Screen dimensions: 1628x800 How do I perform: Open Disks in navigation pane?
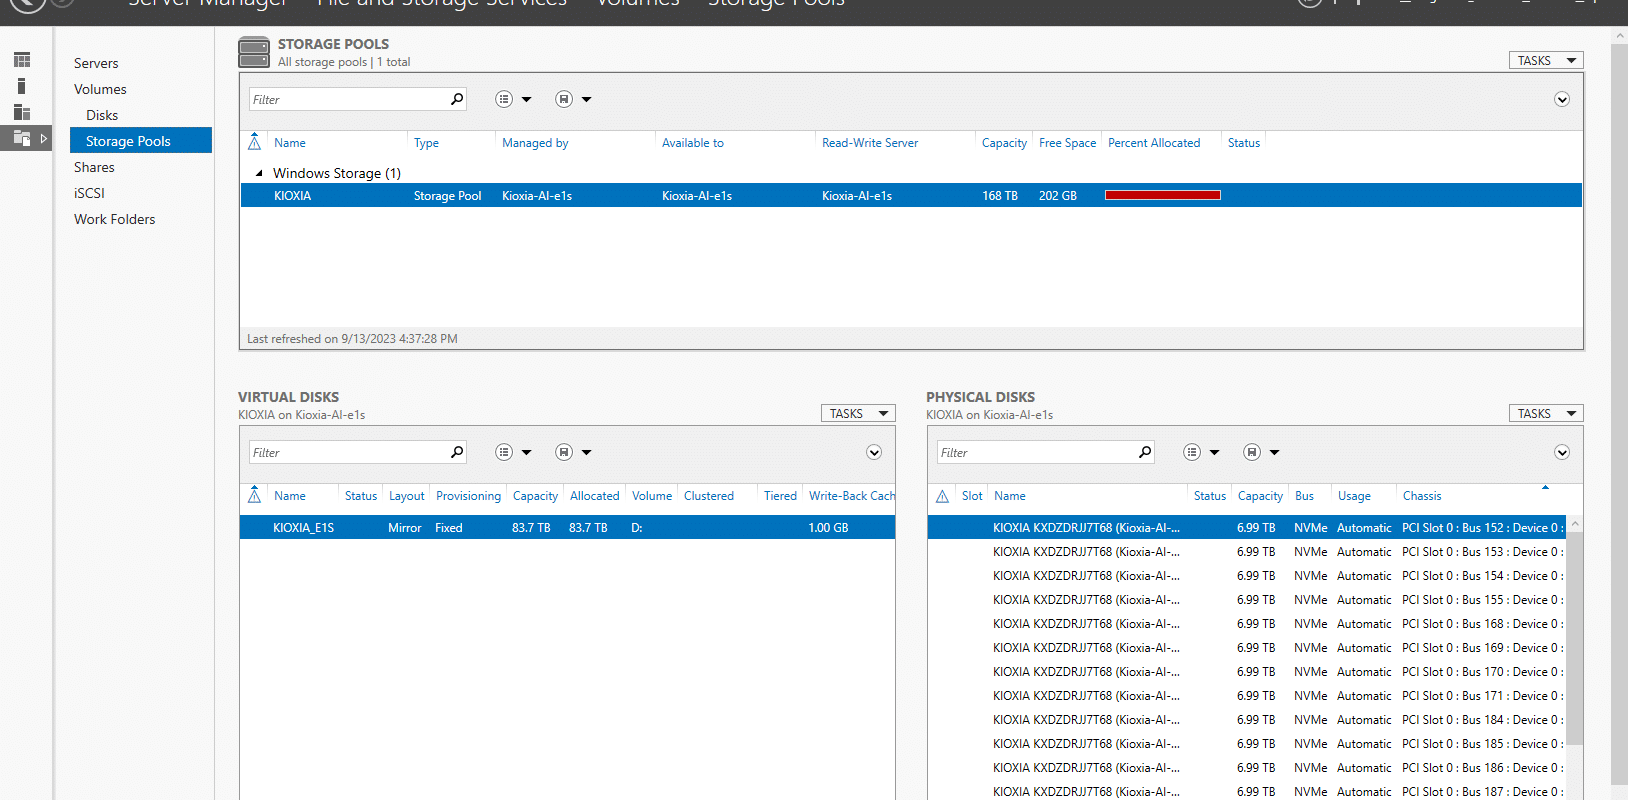click(x=102, y=115)
